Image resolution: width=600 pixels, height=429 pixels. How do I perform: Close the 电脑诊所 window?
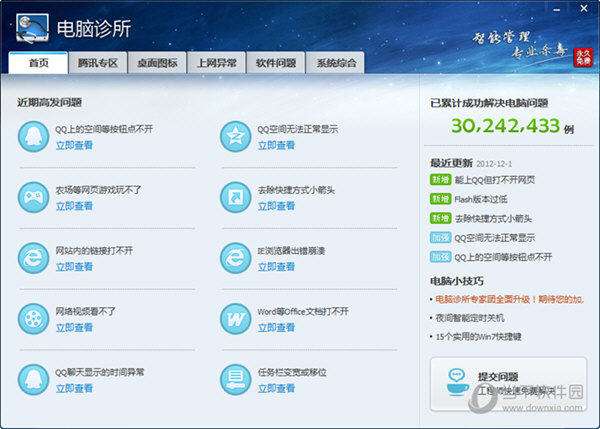(584, 8)
